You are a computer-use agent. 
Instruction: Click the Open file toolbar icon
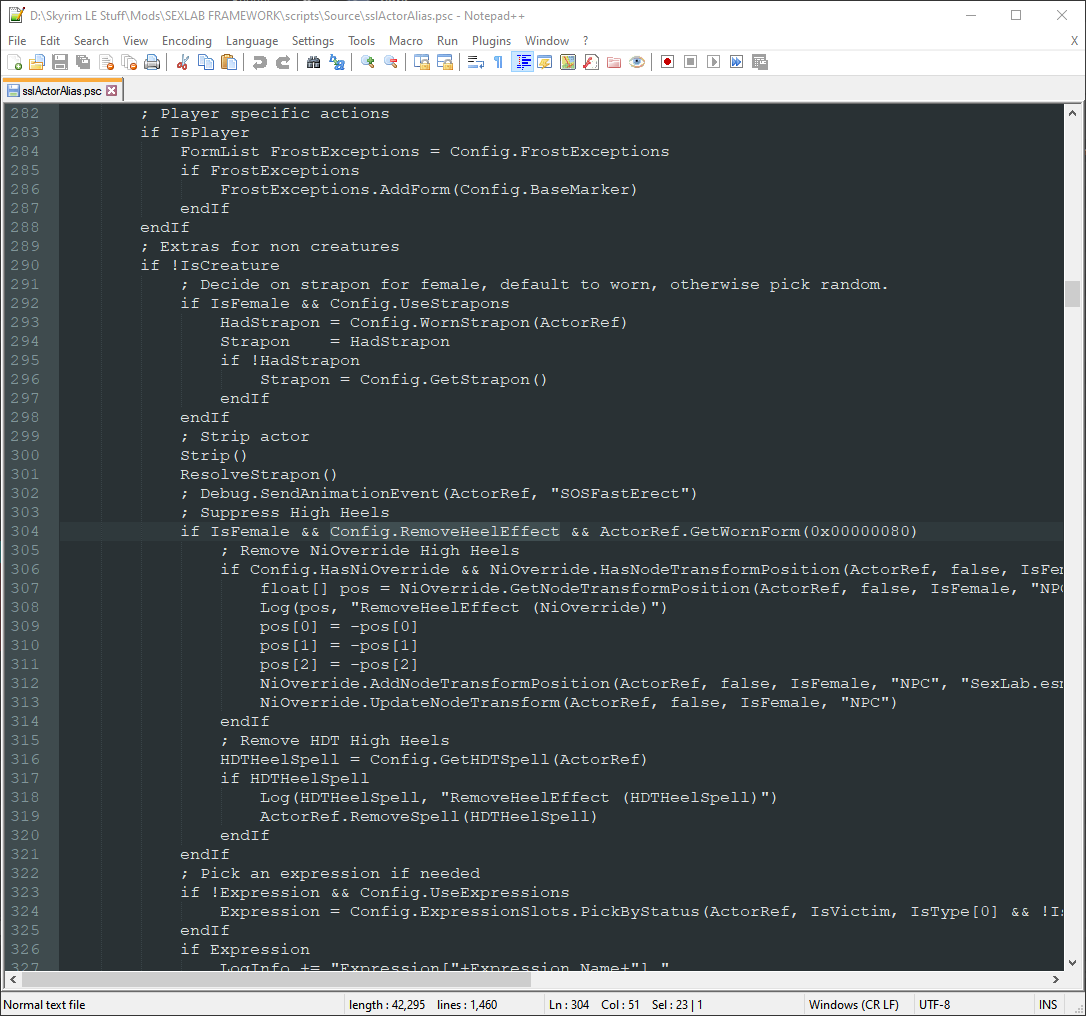[37, 62]
